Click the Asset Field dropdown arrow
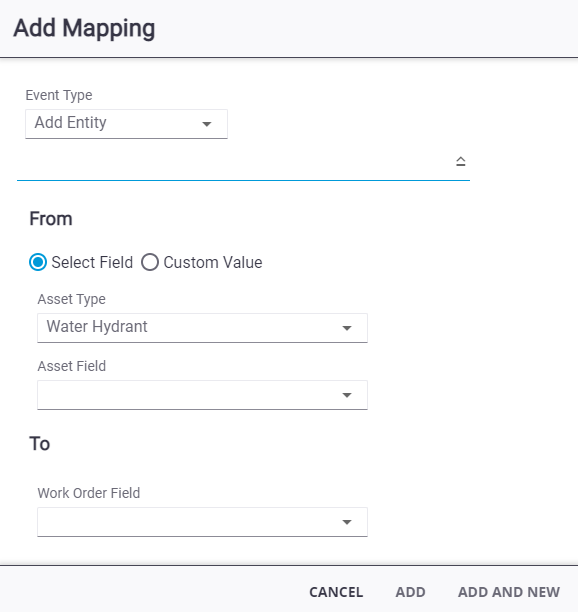 click(x=347, y=395)
